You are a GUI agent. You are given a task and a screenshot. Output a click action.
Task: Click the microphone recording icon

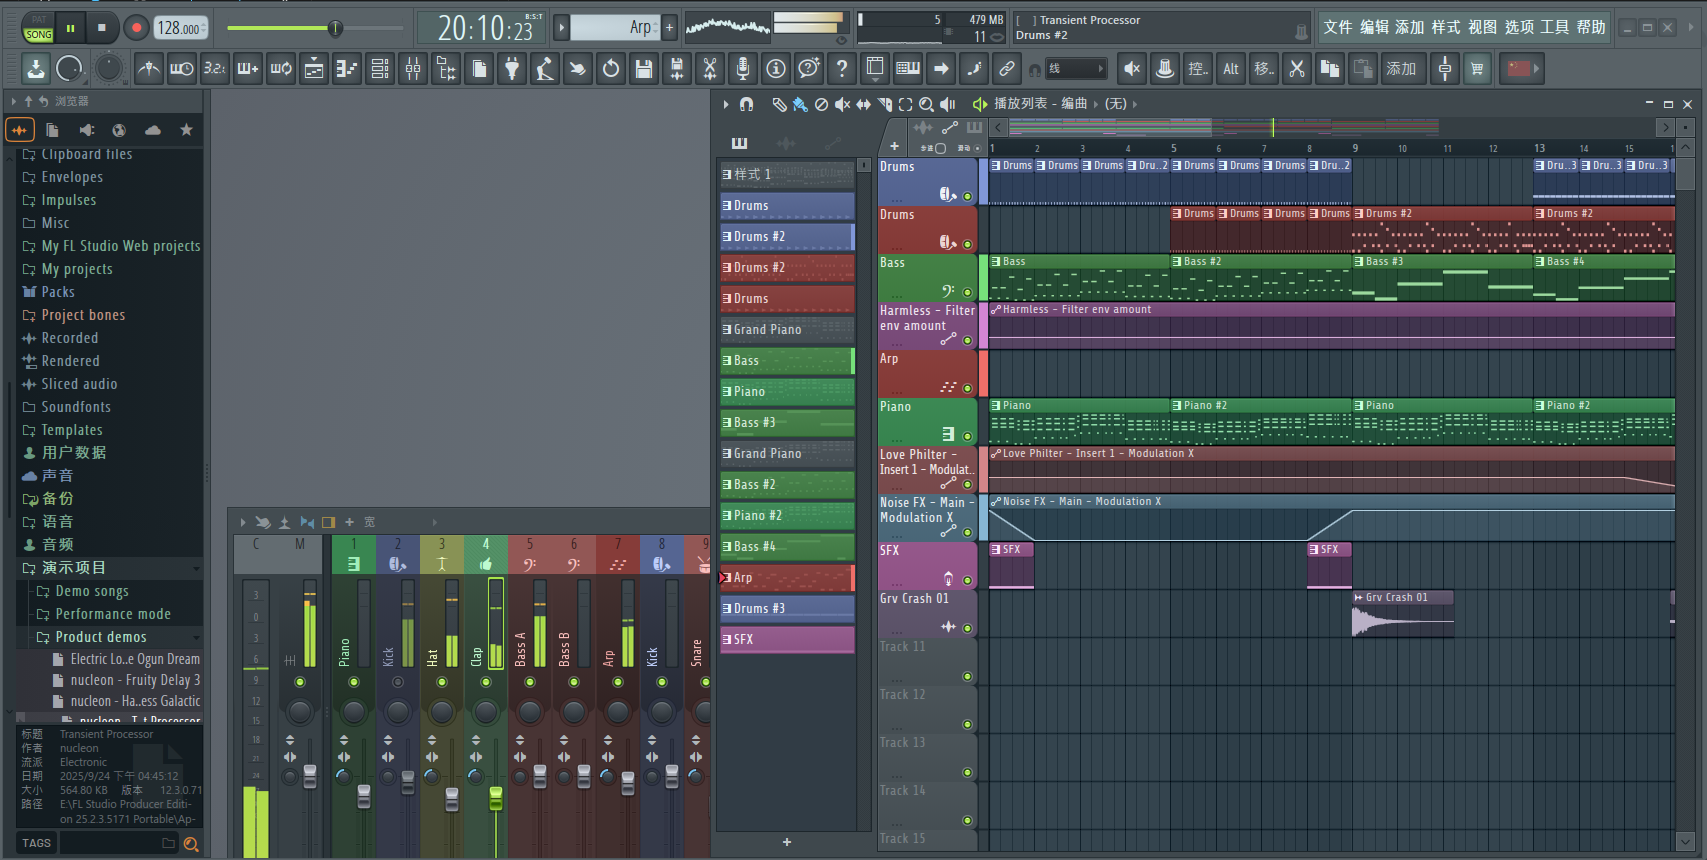click(743, 69)
